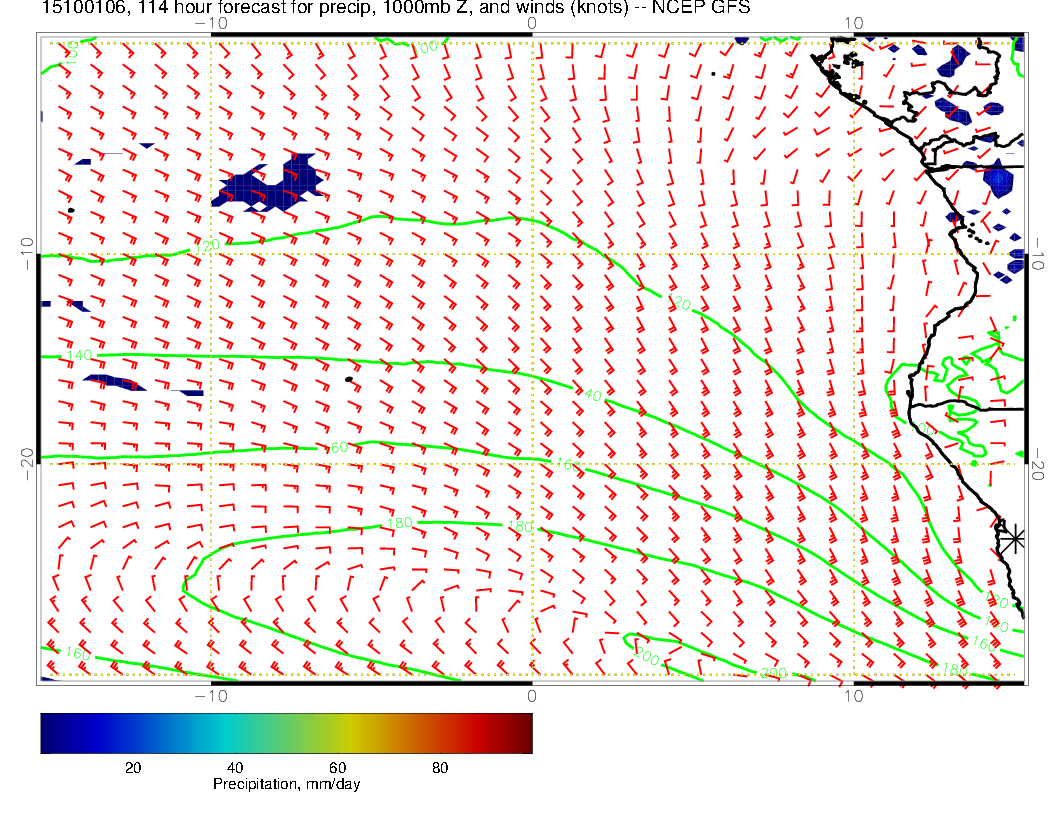This screenshot has height=816, width=1056.
Task: Click the "-20" latitude label on the right axis
Action: (1038, 465)
